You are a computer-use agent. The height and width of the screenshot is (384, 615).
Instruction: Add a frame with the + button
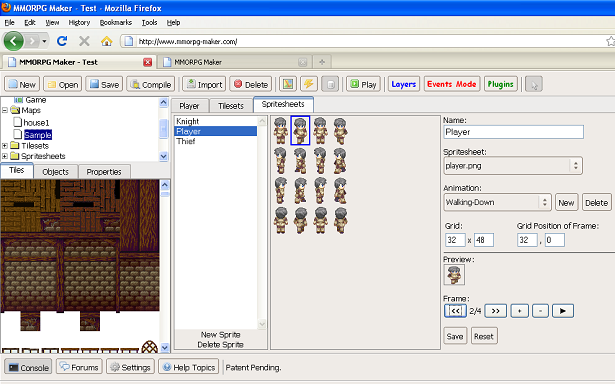tap(520, 311)
